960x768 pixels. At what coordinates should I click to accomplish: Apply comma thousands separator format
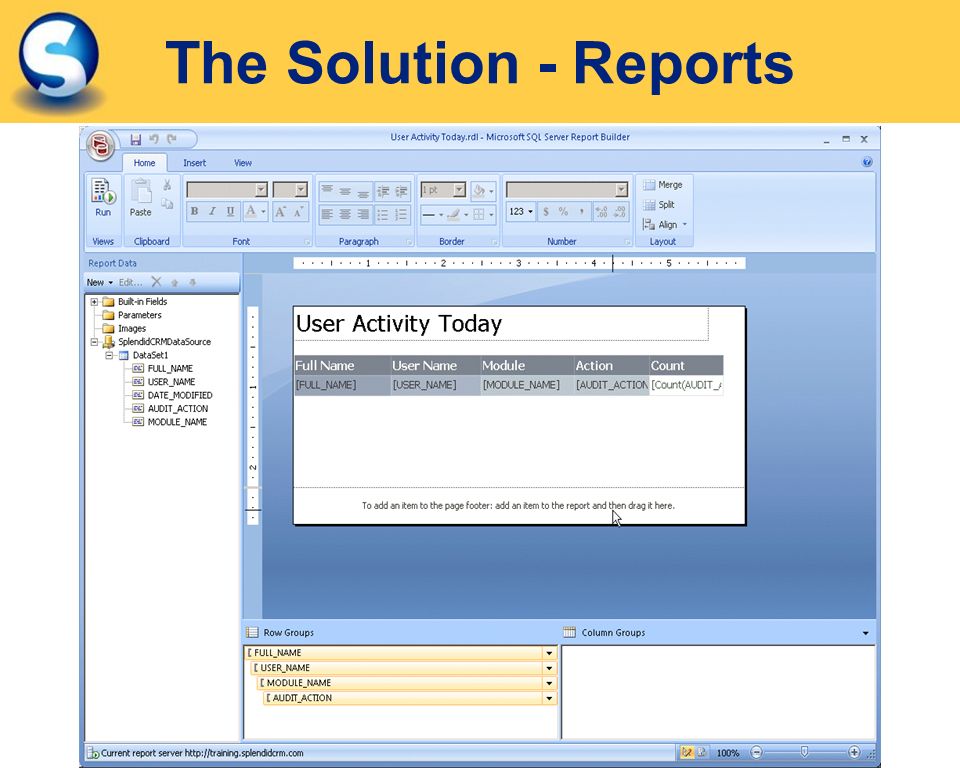click(581, 212)
